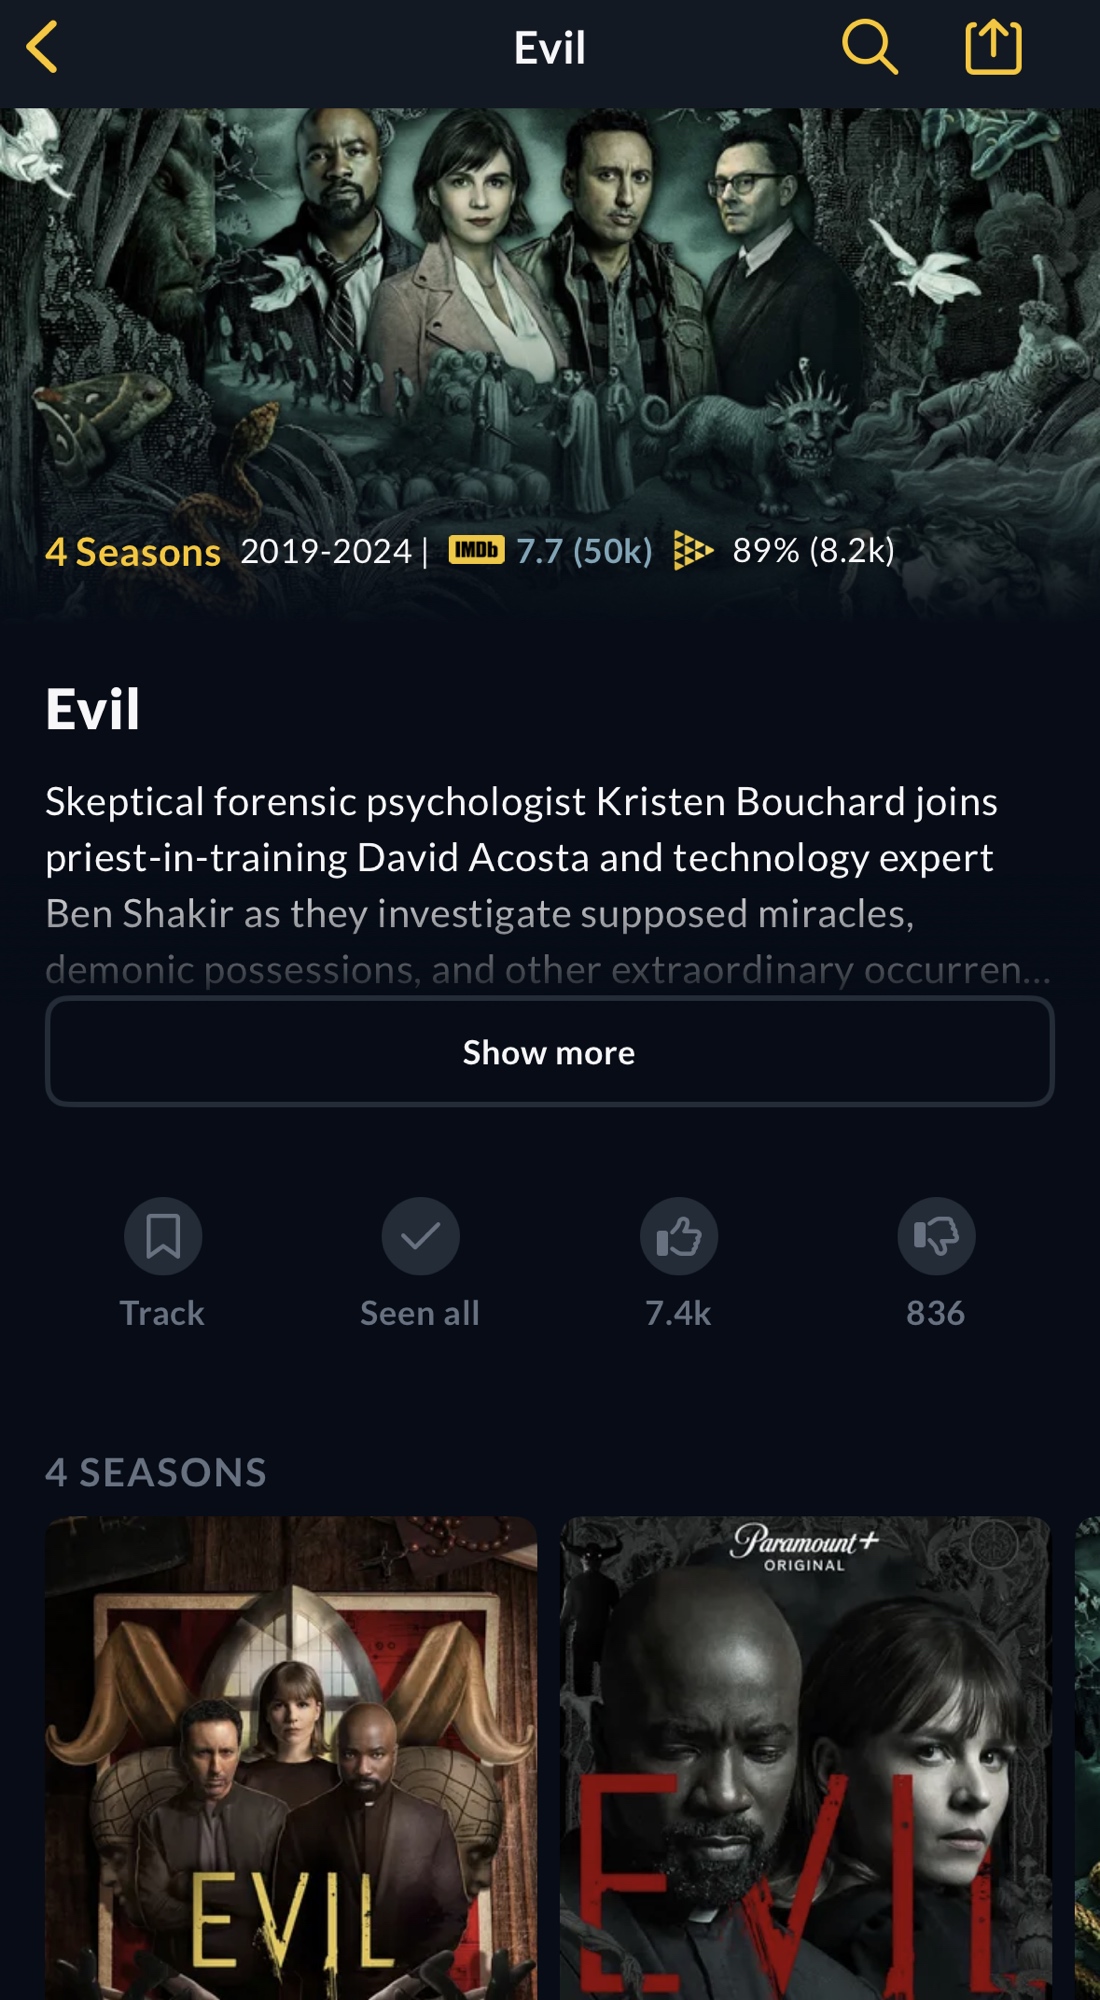Open search with magnifier icon
Image resolution: width=1100 pixels, height=2000 pixels.
click(869, 47)
